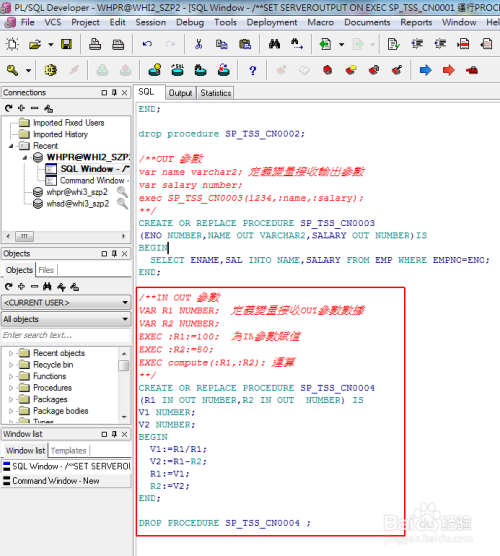The image size is (500, 556).
Task: Collapse the WHPR@WHI2_SZP2 connection node
Action: (x=24, y=157)
